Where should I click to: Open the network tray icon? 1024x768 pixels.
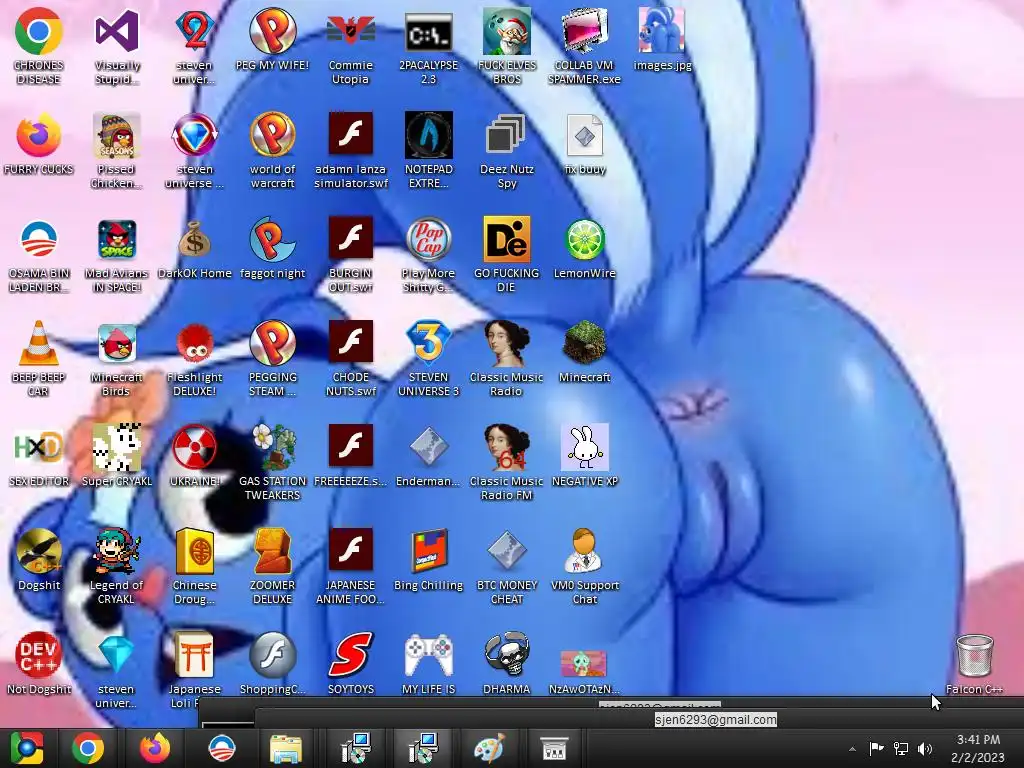tap(901, 748)
